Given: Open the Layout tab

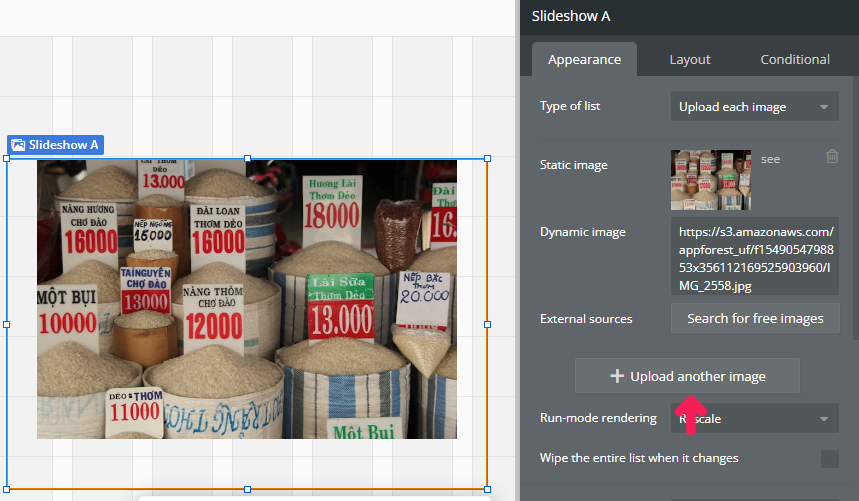Looking at the screenshot, I should [x=690, y=59].
